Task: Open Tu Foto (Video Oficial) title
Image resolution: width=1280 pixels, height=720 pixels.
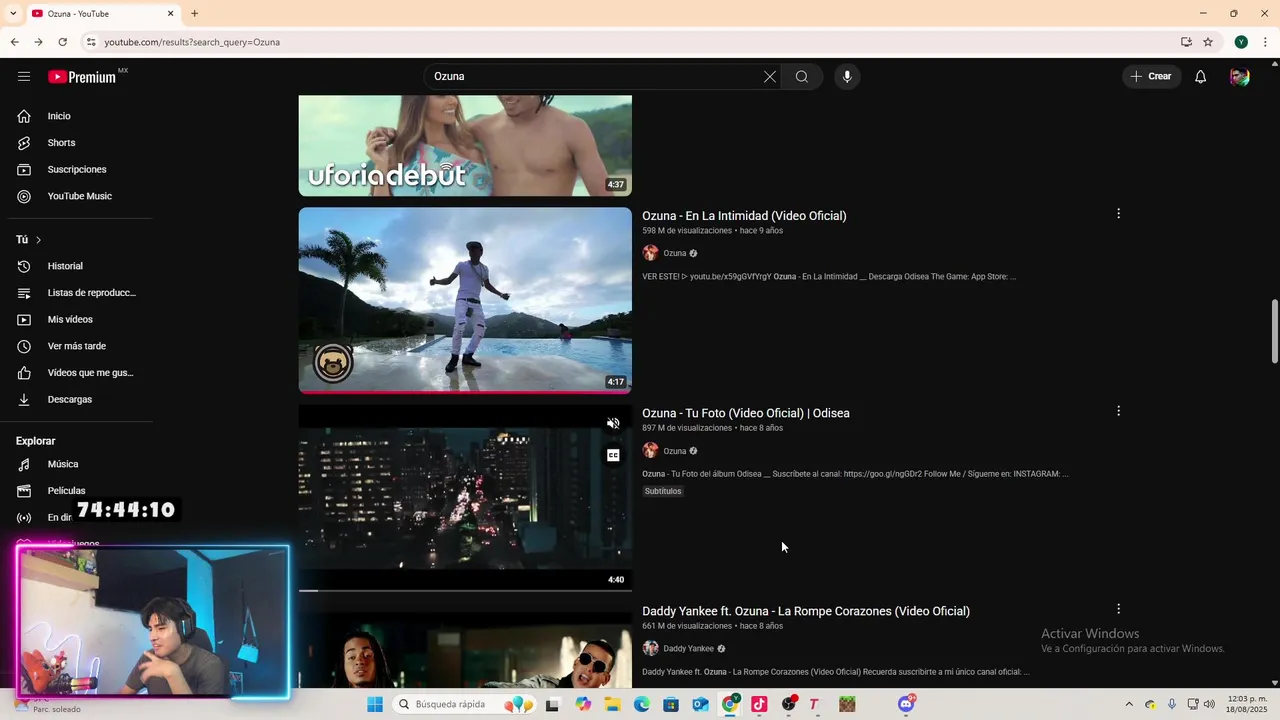Action: point(746,413)
